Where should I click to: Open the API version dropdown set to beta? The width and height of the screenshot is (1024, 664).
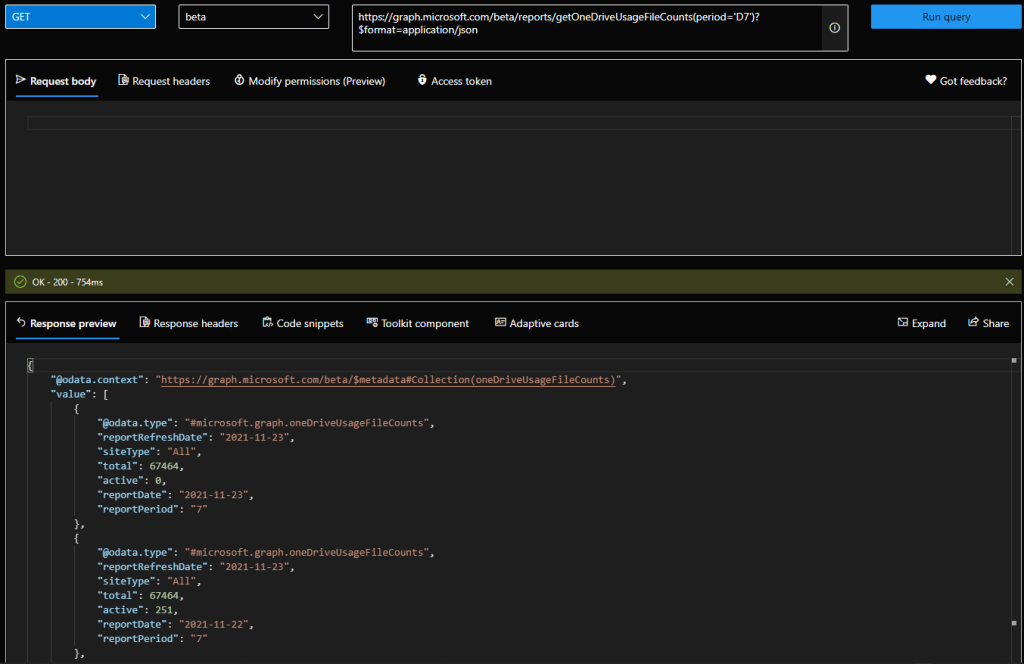tap(253, 16)
